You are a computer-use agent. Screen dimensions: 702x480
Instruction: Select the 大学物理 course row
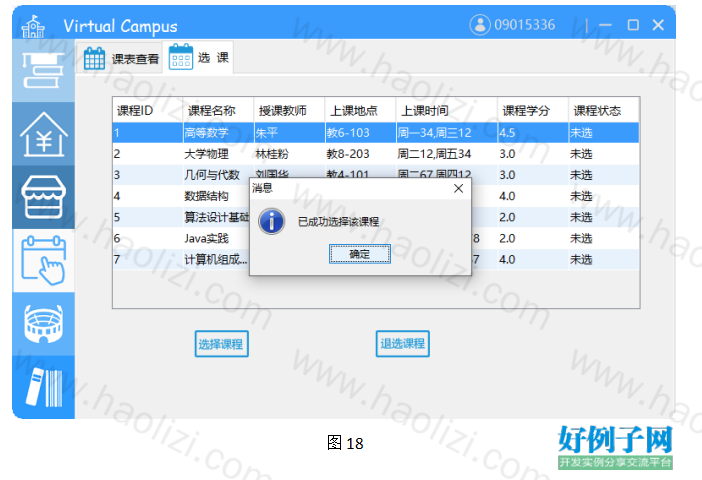coord(376,154)
